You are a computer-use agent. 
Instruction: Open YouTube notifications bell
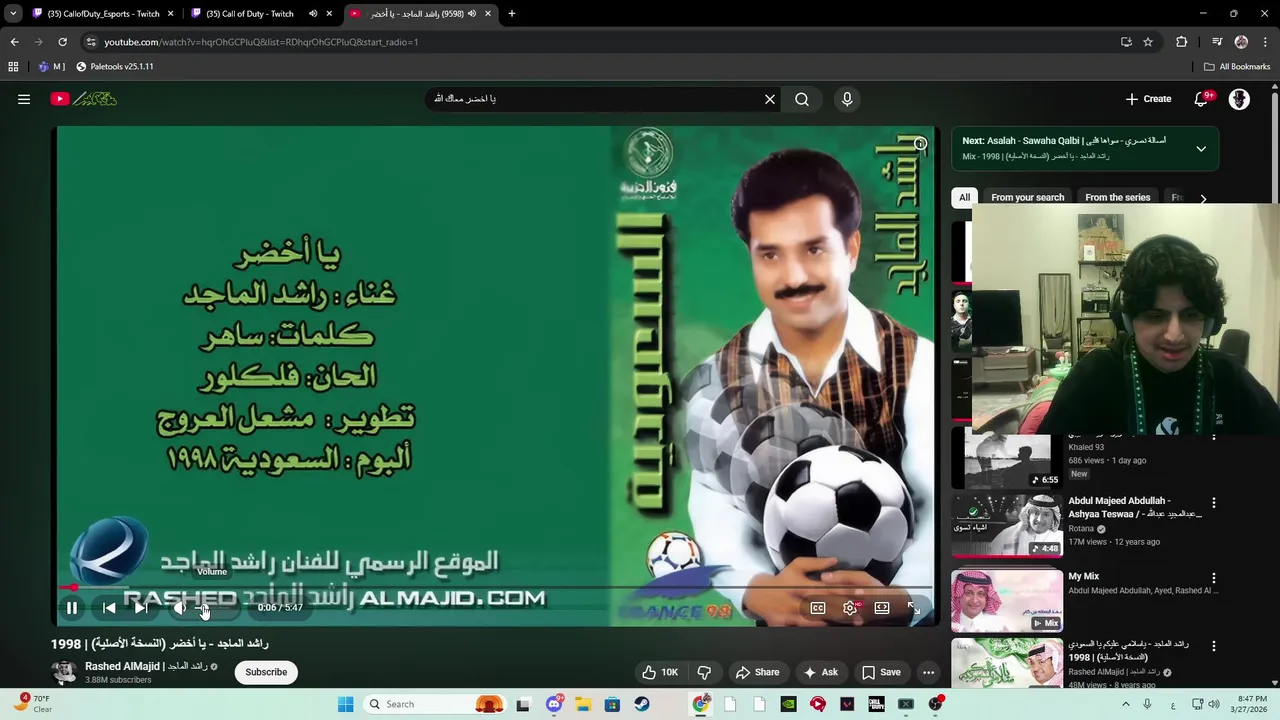(x=1202, y=99)
